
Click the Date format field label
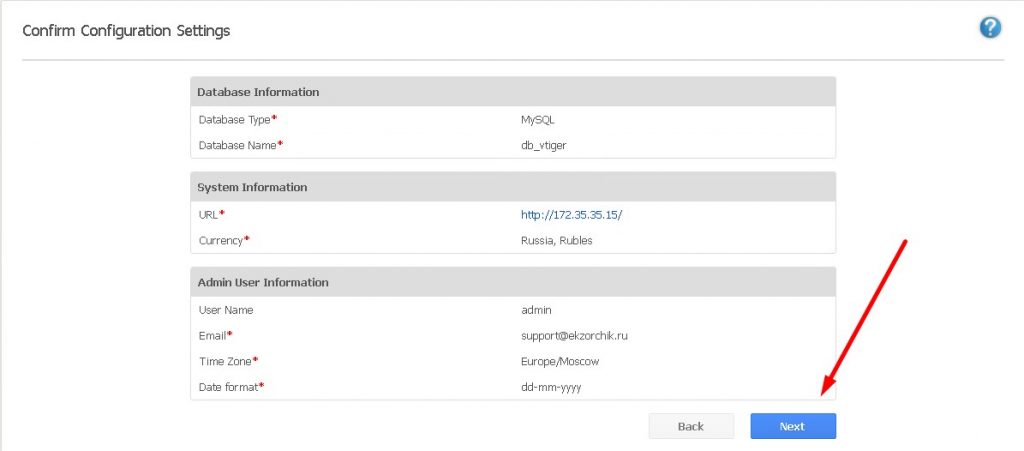tap(229, 387)
